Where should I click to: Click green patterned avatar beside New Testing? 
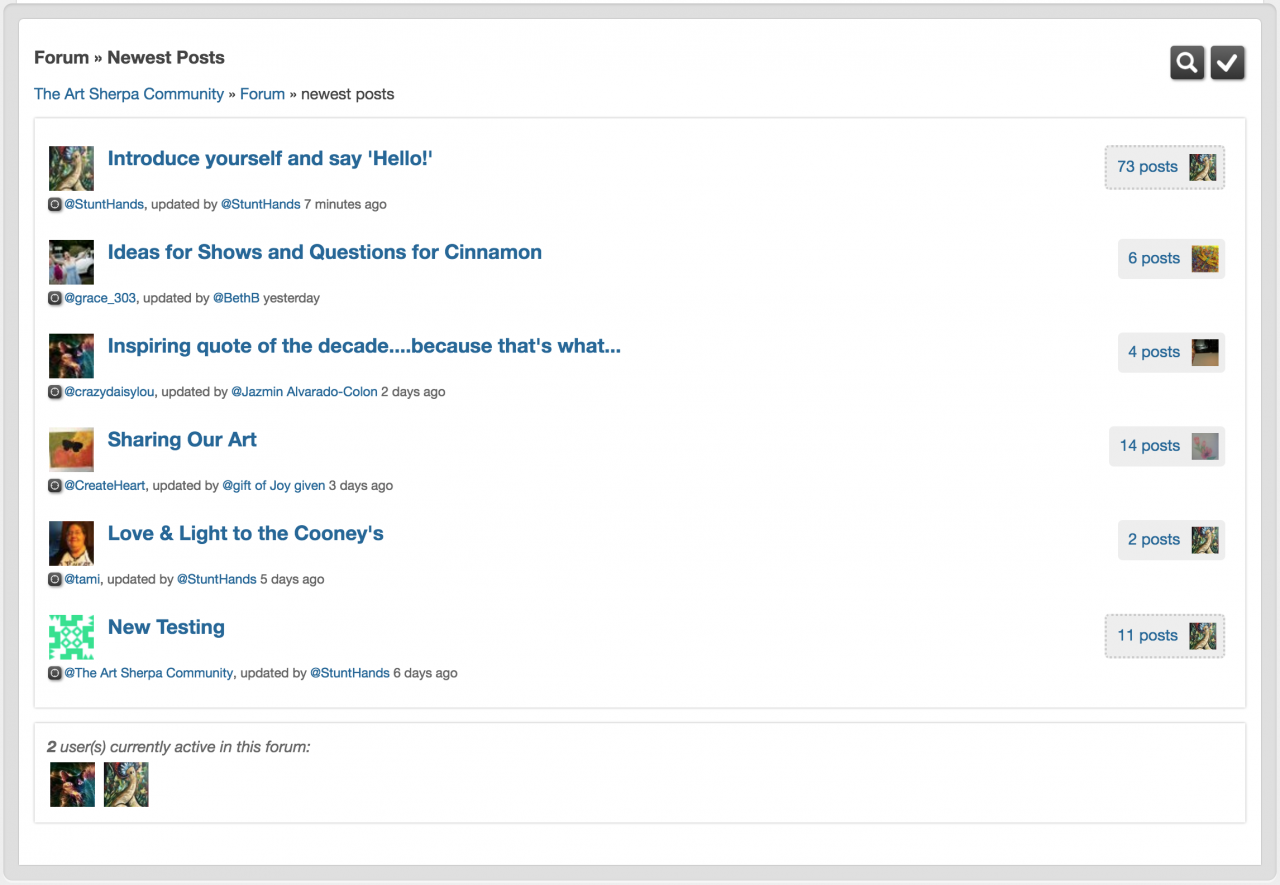click(71, 637)
